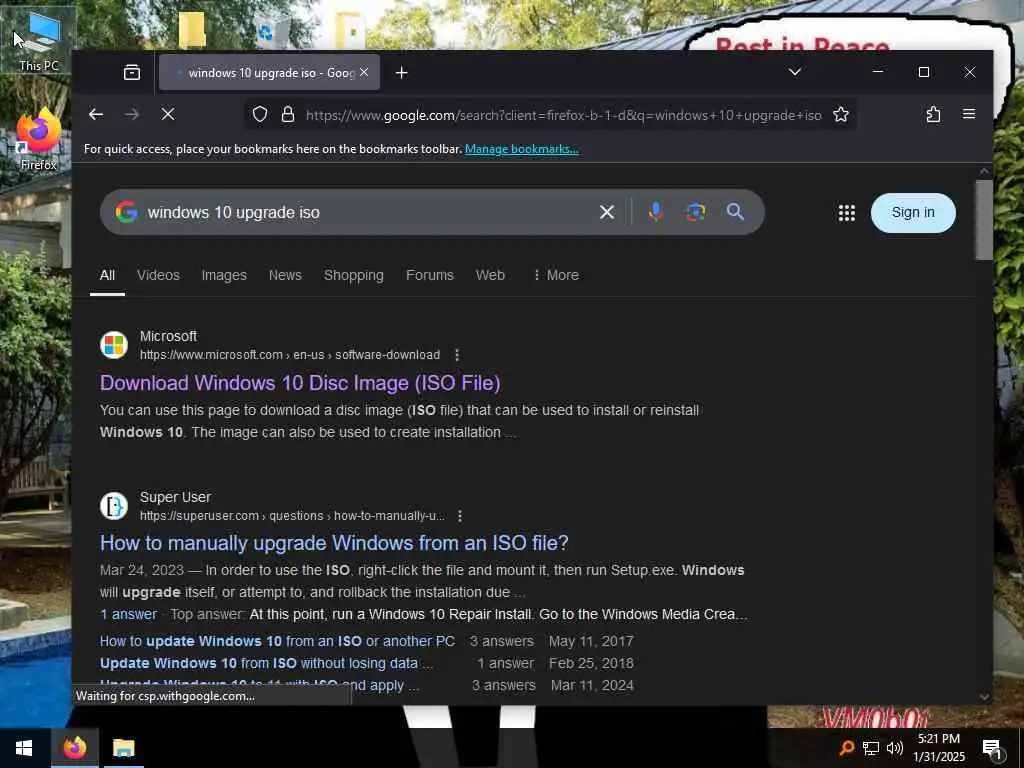Open options dots for Microsoft result
Screen dimensions: 1024x768
[x=457, y=355]
